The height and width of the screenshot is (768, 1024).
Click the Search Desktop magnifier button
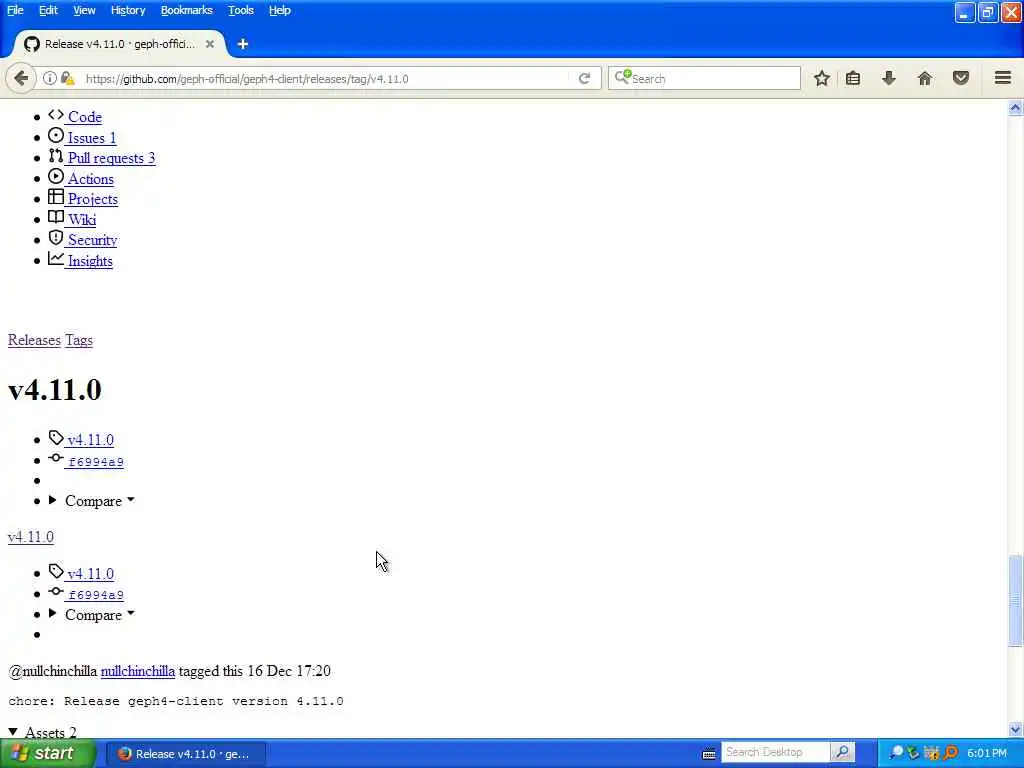842,752
